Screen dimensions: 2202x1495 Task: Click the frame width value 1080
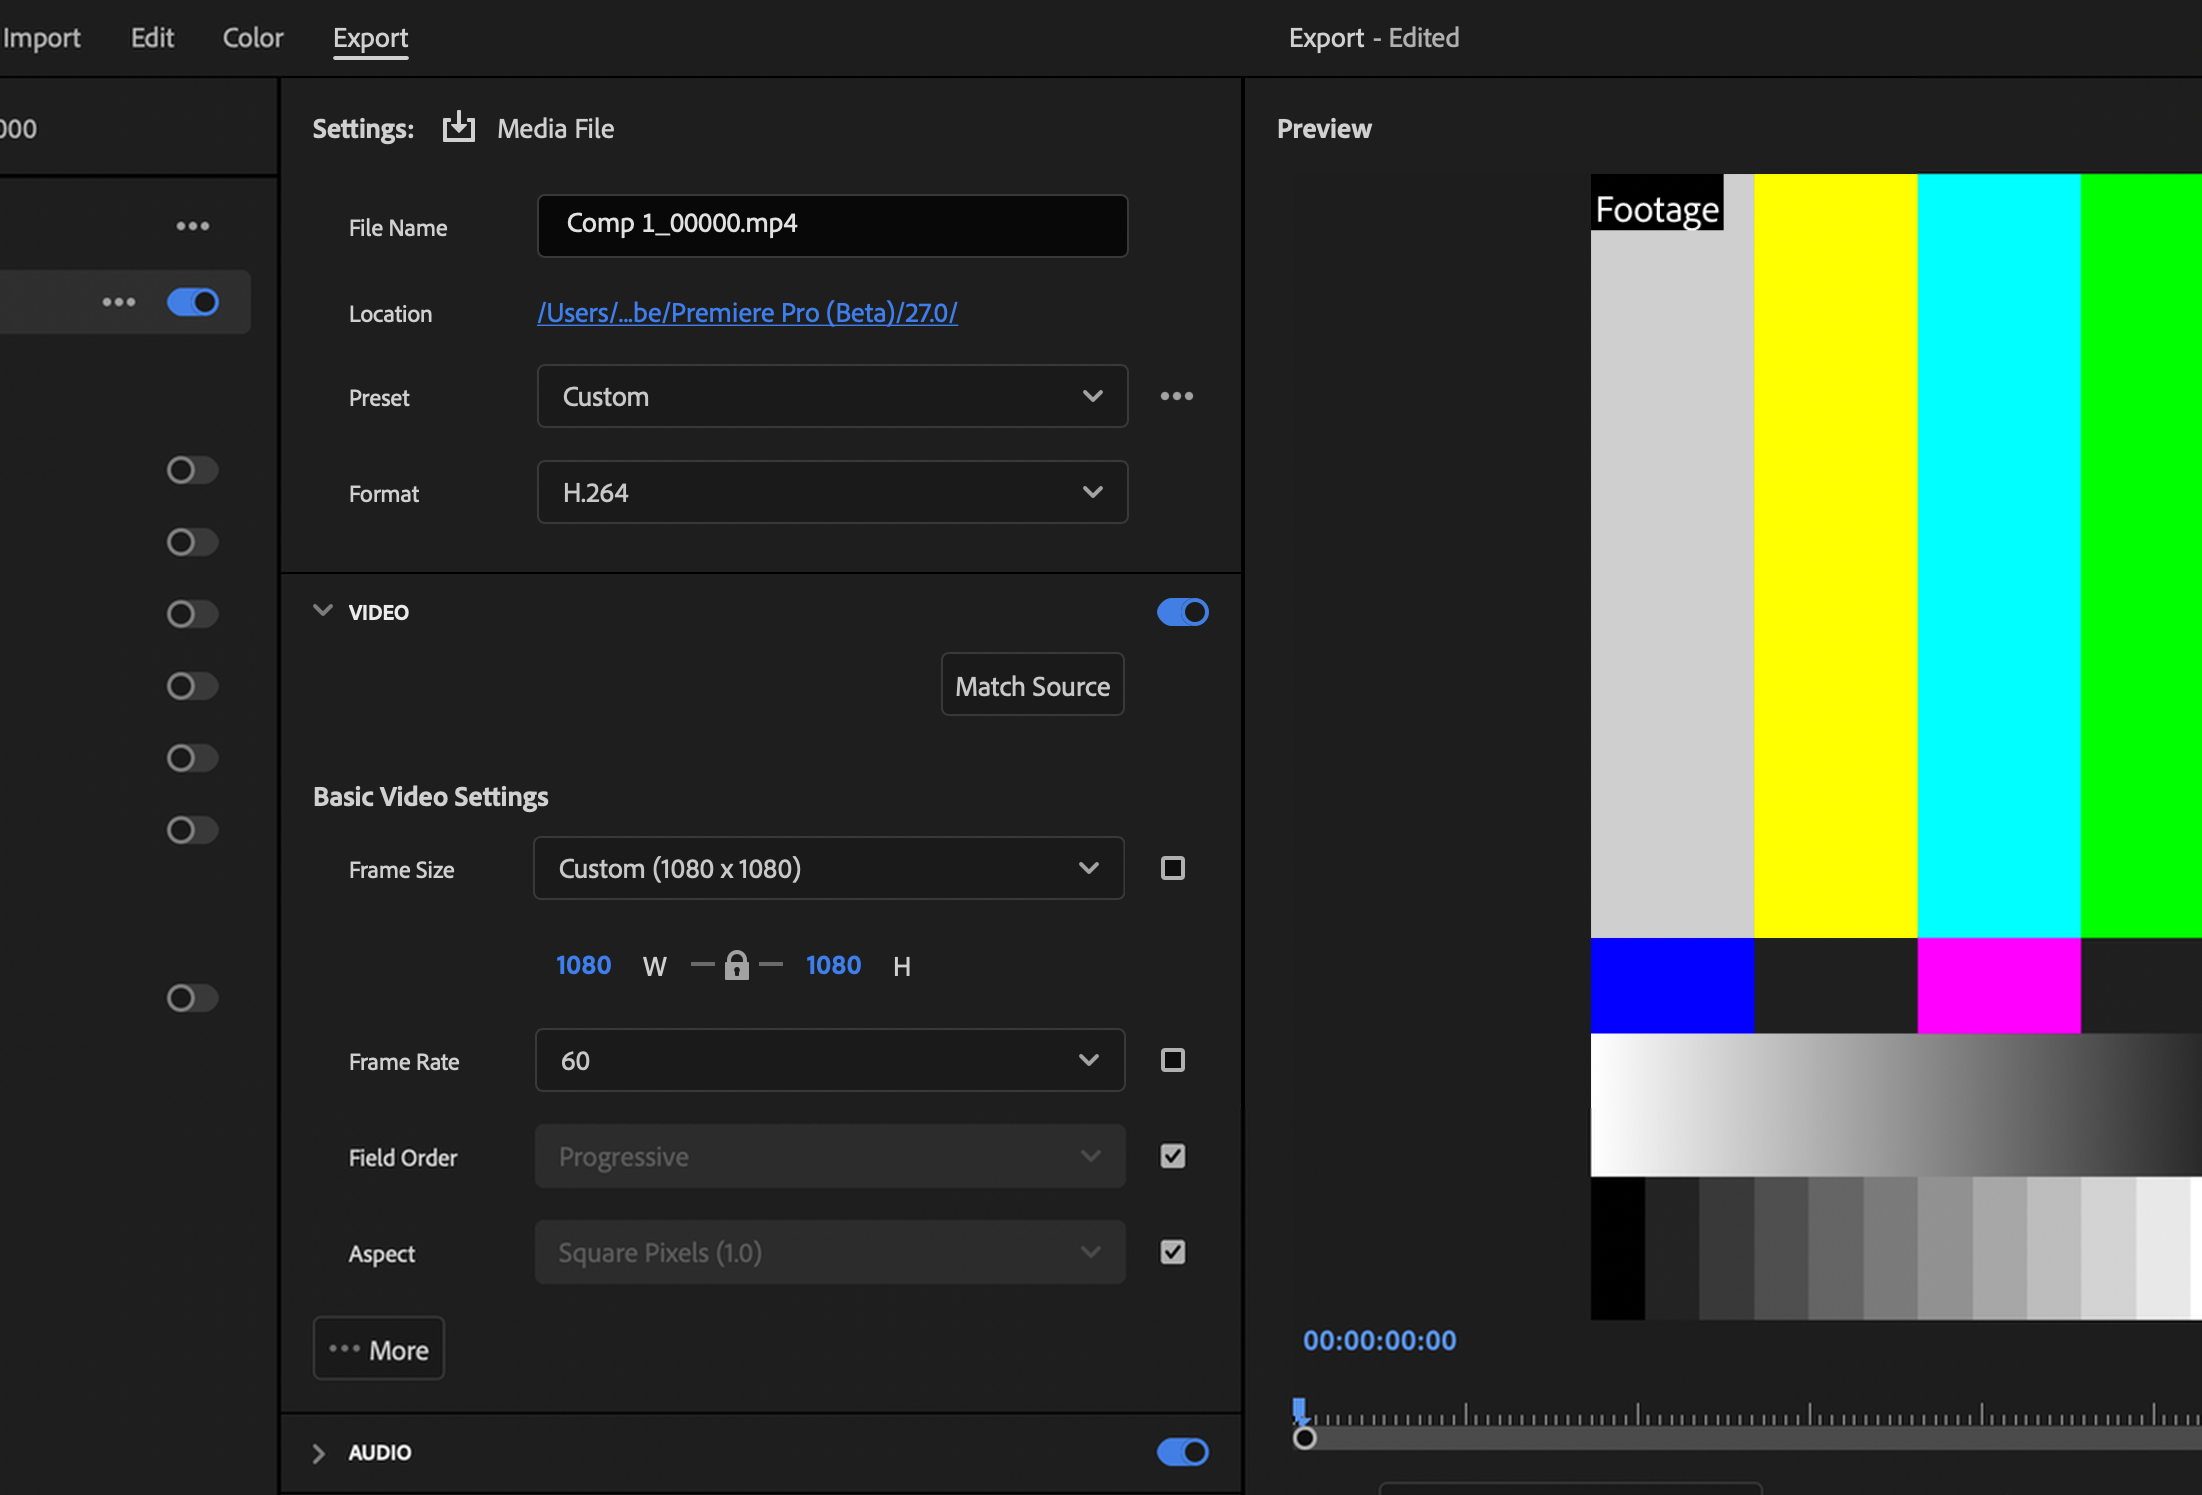tap(583, 965)
